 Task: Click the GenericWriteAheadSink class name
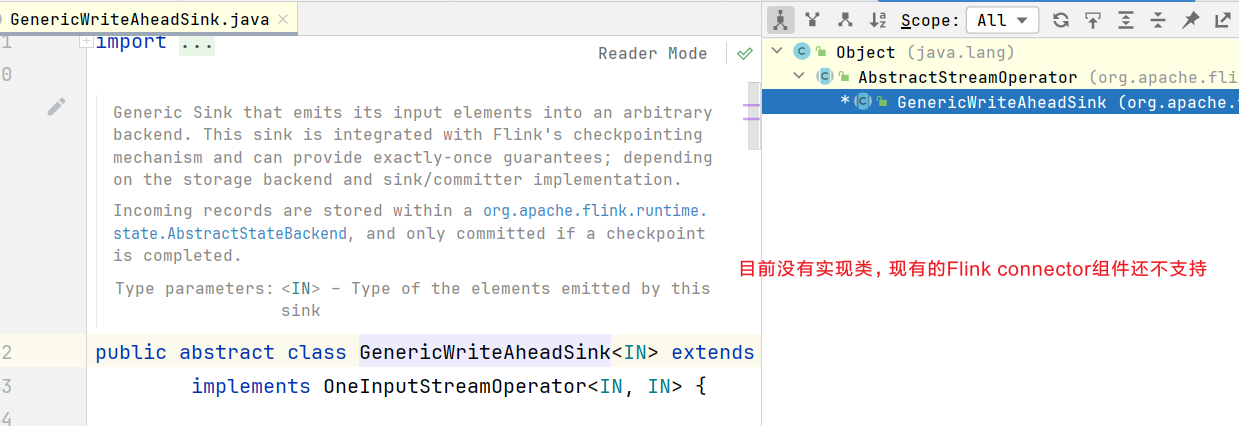[485, 353]
